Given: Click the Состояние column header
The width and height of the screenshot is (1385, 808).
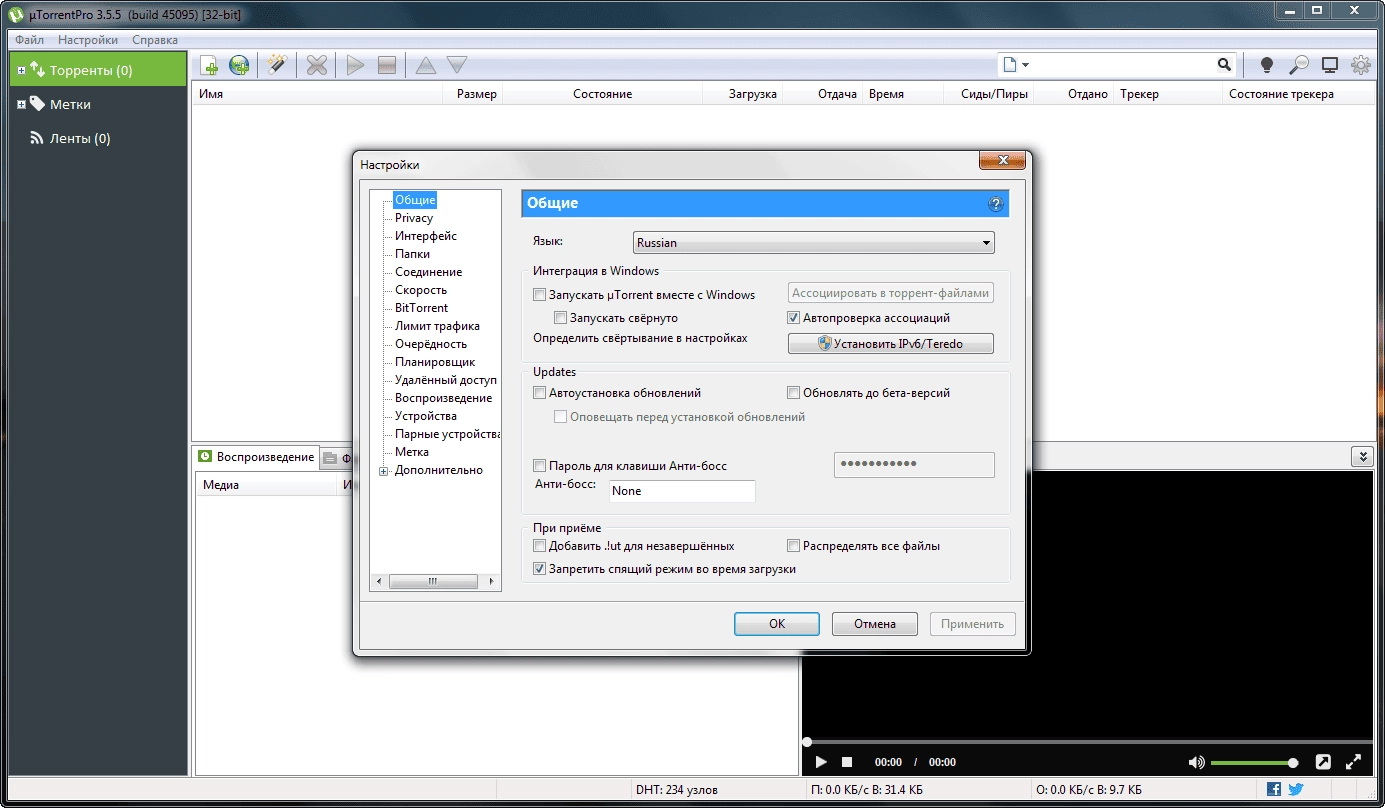Looking at the screenshot, I should pyautogui.click(x=602, y=94).
